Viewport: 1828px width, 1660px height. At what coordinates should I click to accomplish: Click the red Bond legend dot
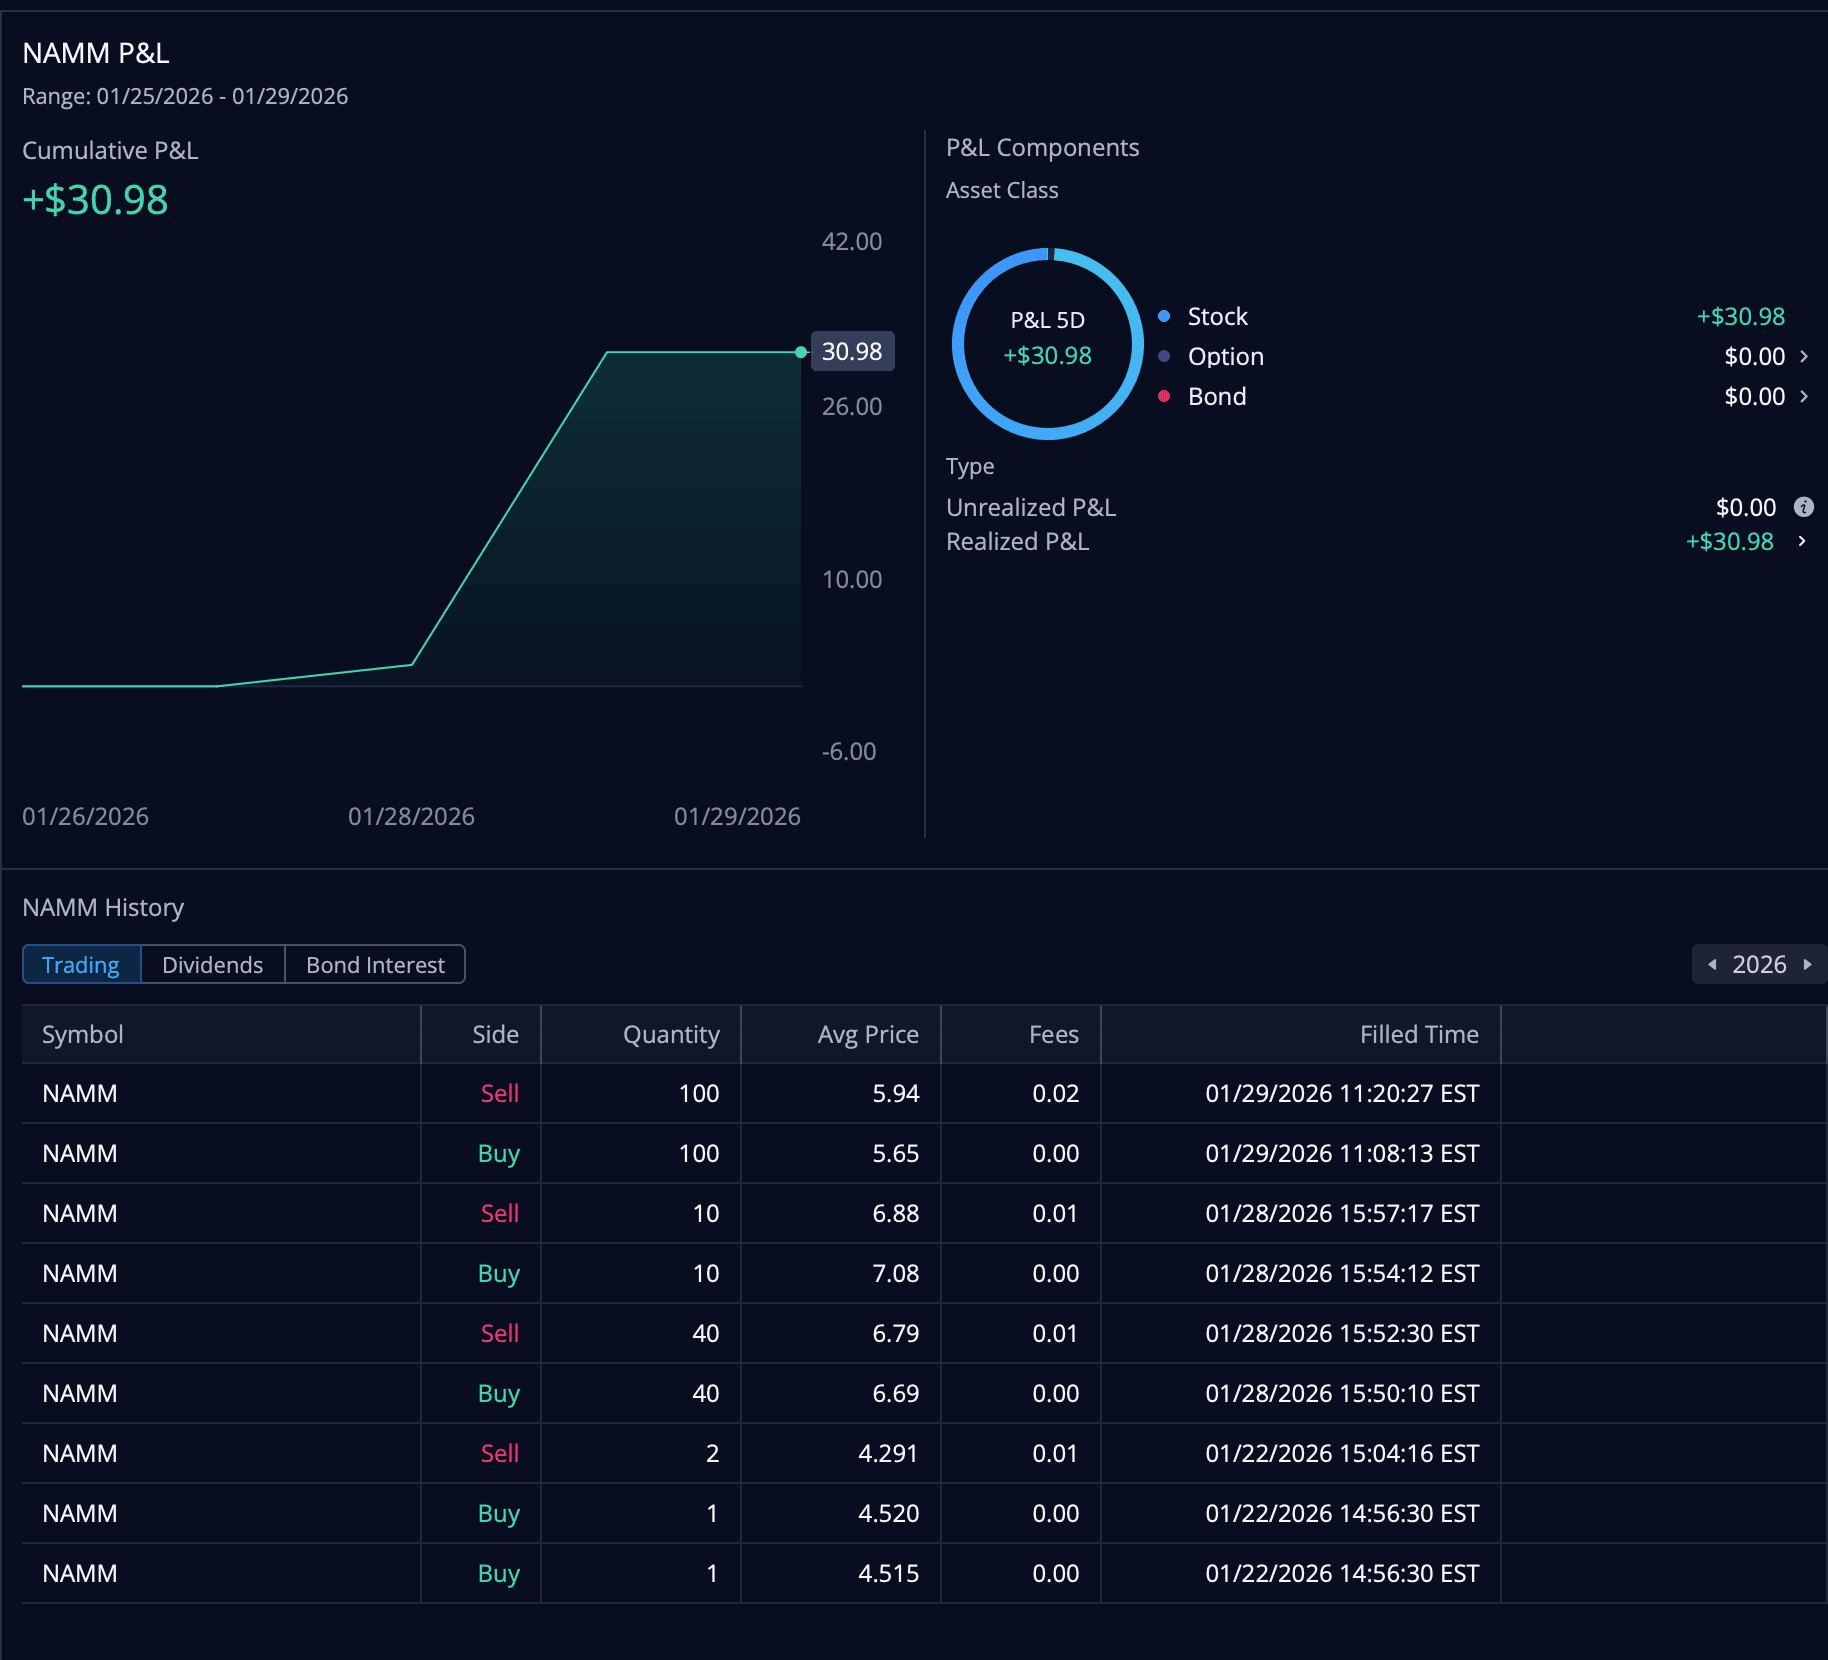click(x=1164, y=397)
